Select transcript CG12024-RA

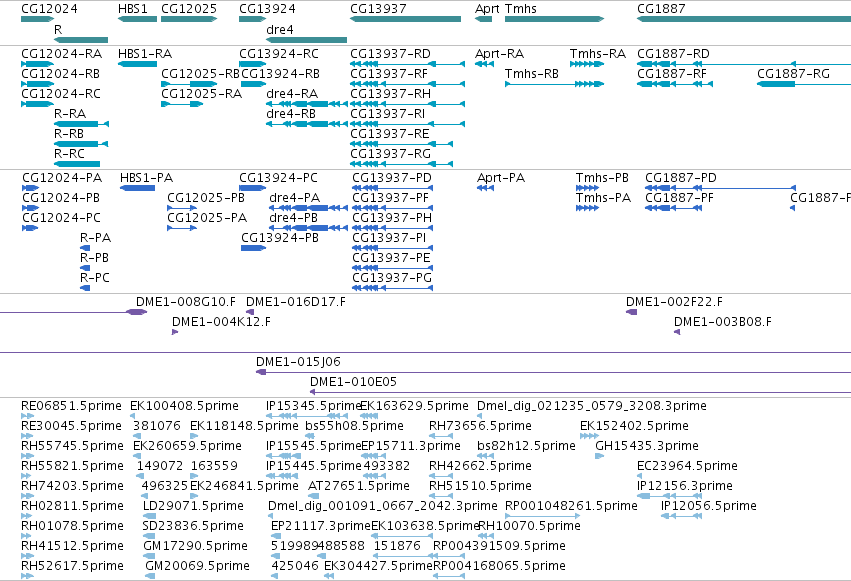pyautogui.click(x=62, y=54)
